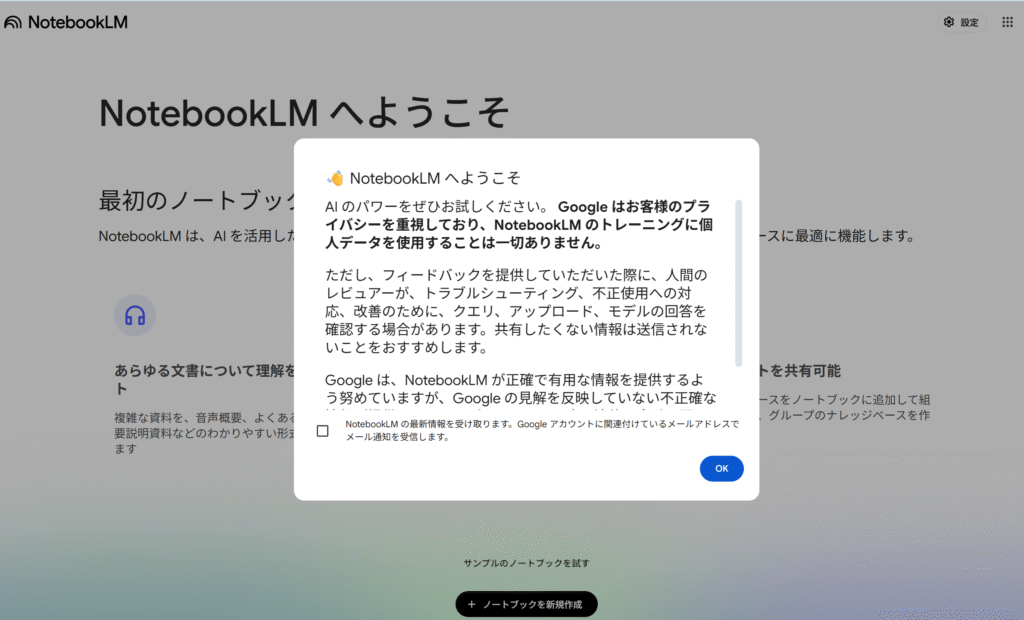
Task: Click the paragraph starting Google は、NotebookLM が正確
Action: click(520, 389)
